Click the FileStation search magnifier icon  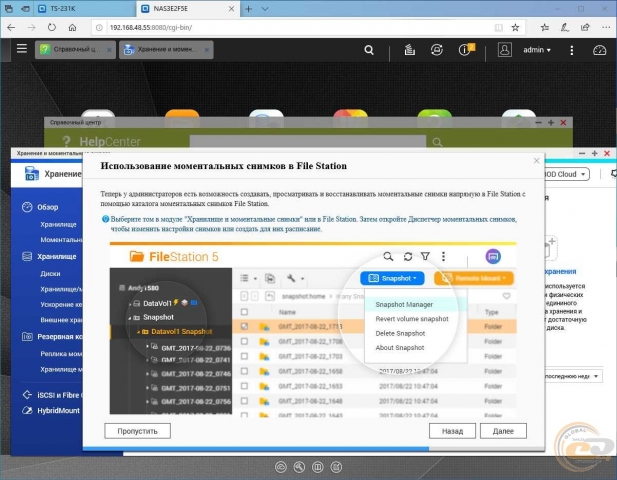[388, 257]
